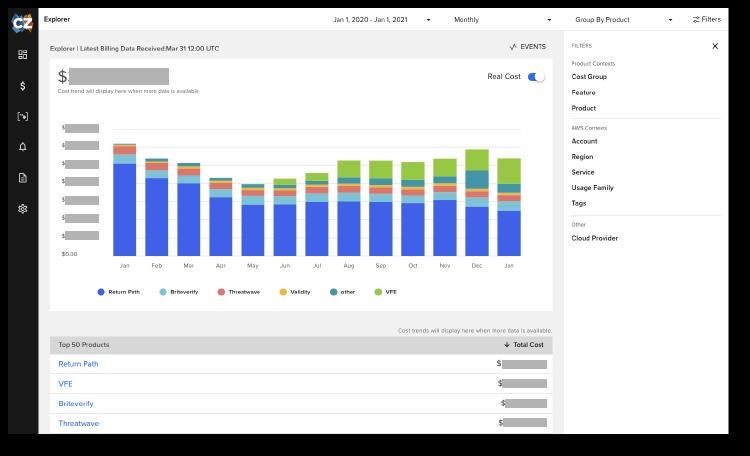The image size is (750, 456).
Task: Toggle VFE series in chart legend
Action: 386,292
